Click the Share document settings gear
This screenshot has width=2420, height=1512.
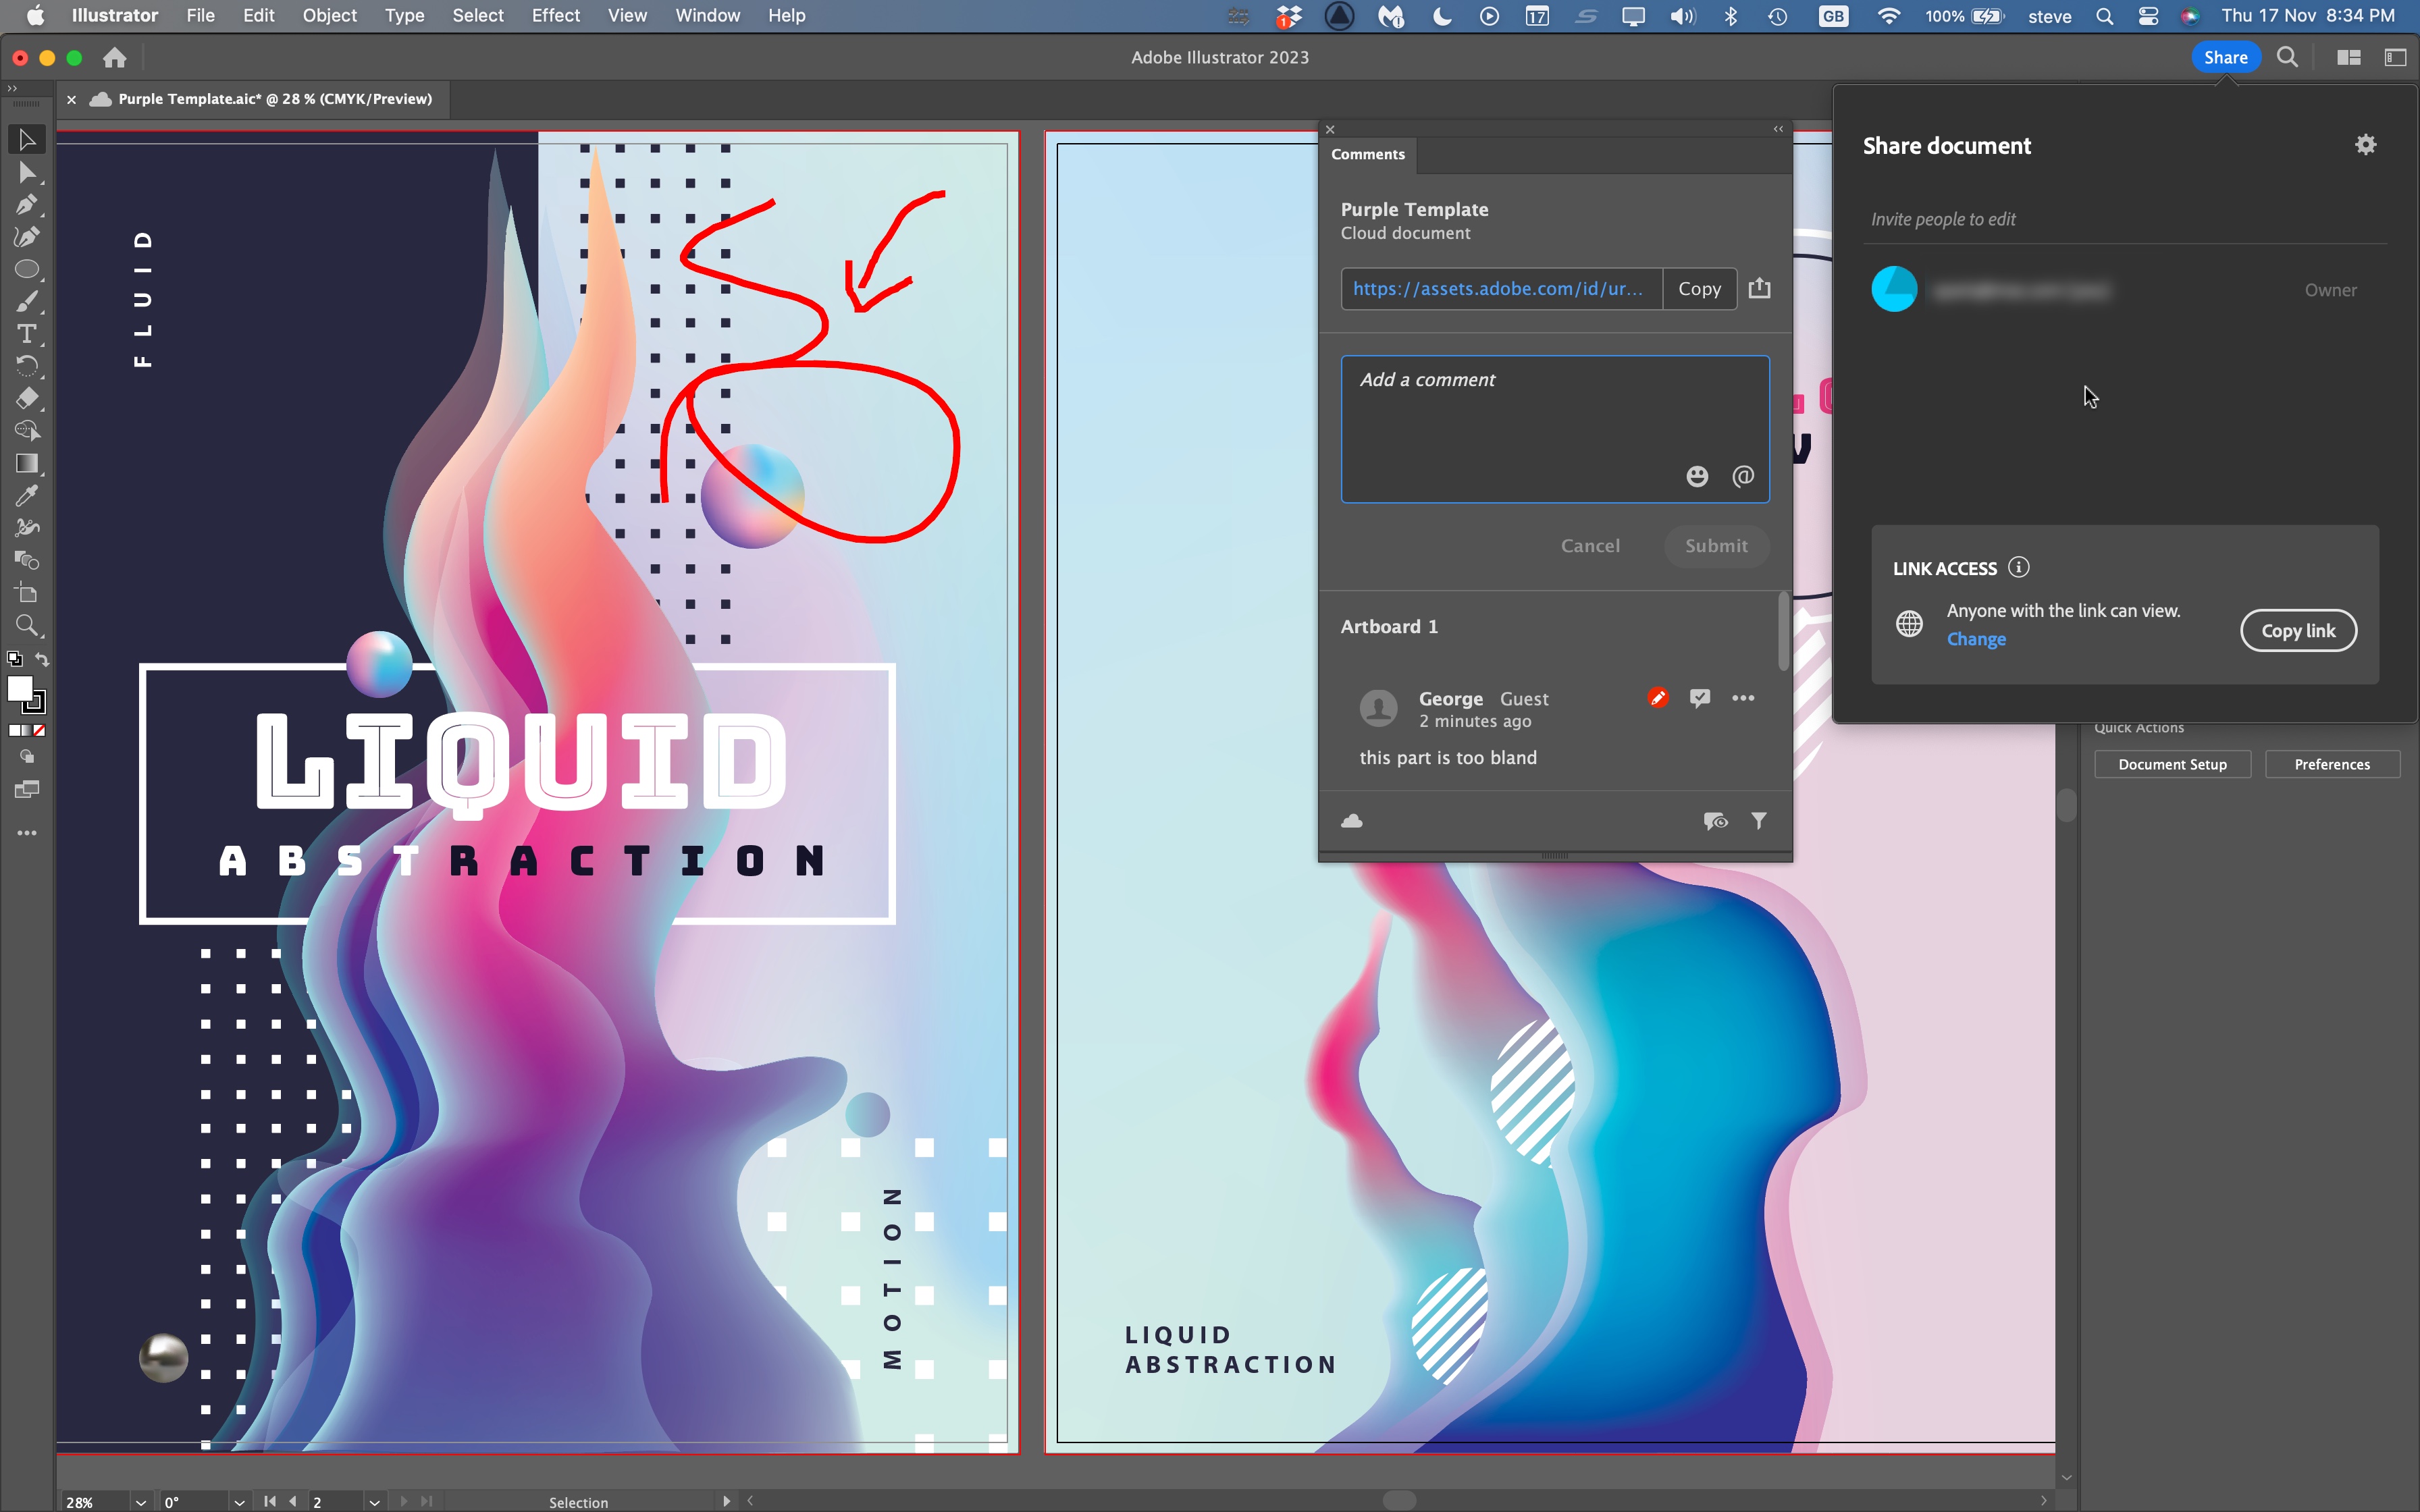point(2365,144)
